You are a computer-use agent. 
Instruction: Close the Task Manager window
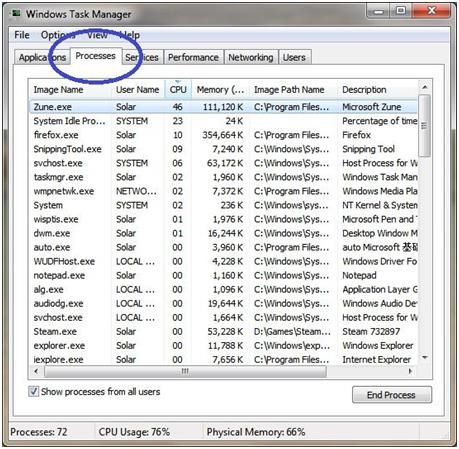coord(432,11)
